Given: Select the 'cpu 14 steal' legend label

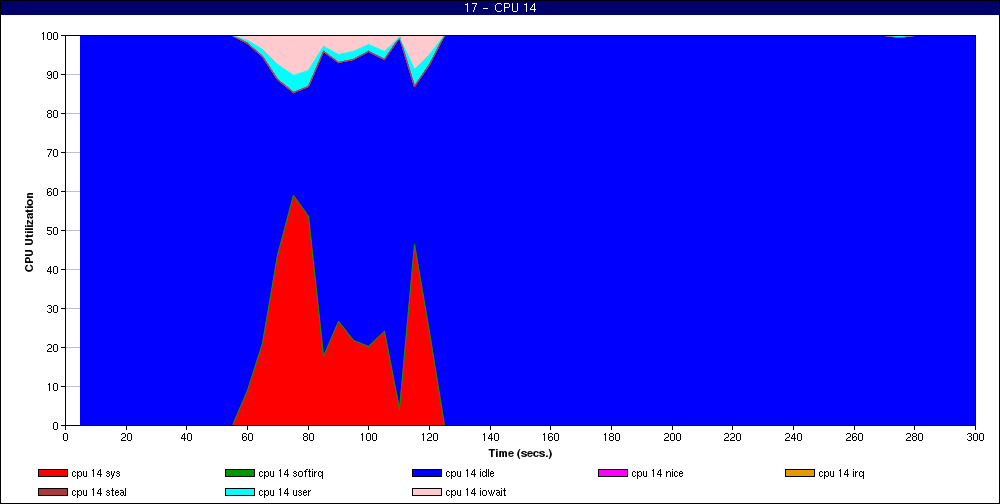Looking at the screenshot, I should coord(99,493).
